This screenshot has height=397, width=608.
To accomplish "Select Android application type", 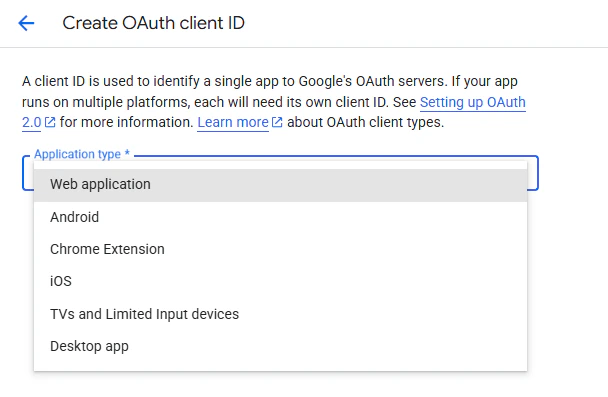I will click(x=280, y=217).
